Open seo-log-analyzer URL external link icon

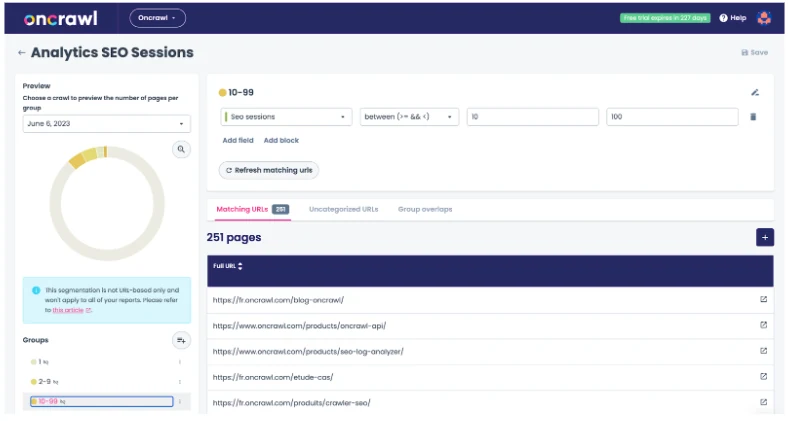tap(763, 351)
